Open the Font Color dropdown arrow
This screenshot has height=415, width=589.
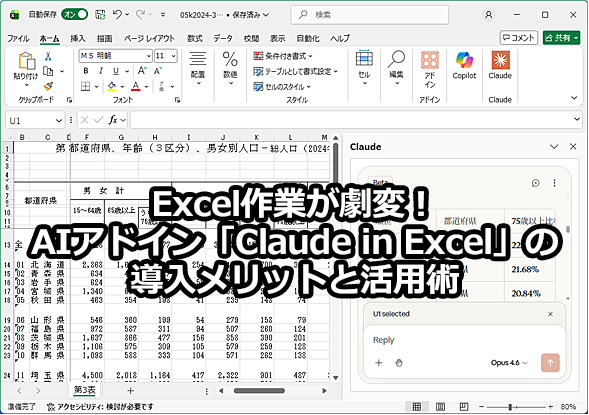146,87
